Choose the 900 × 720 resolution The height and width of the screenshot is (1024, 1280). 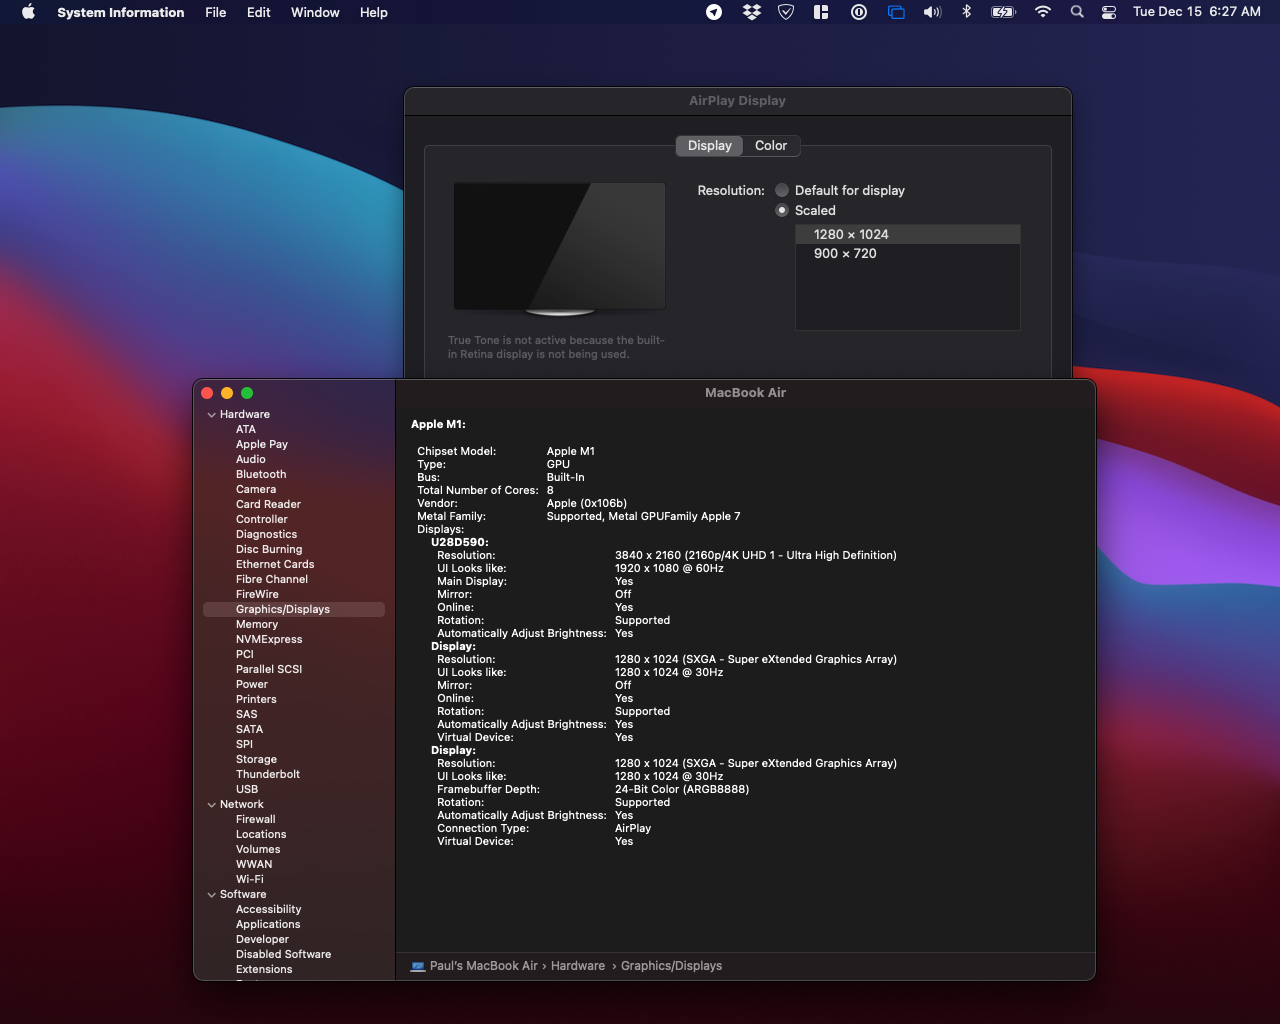coord(845,253)
